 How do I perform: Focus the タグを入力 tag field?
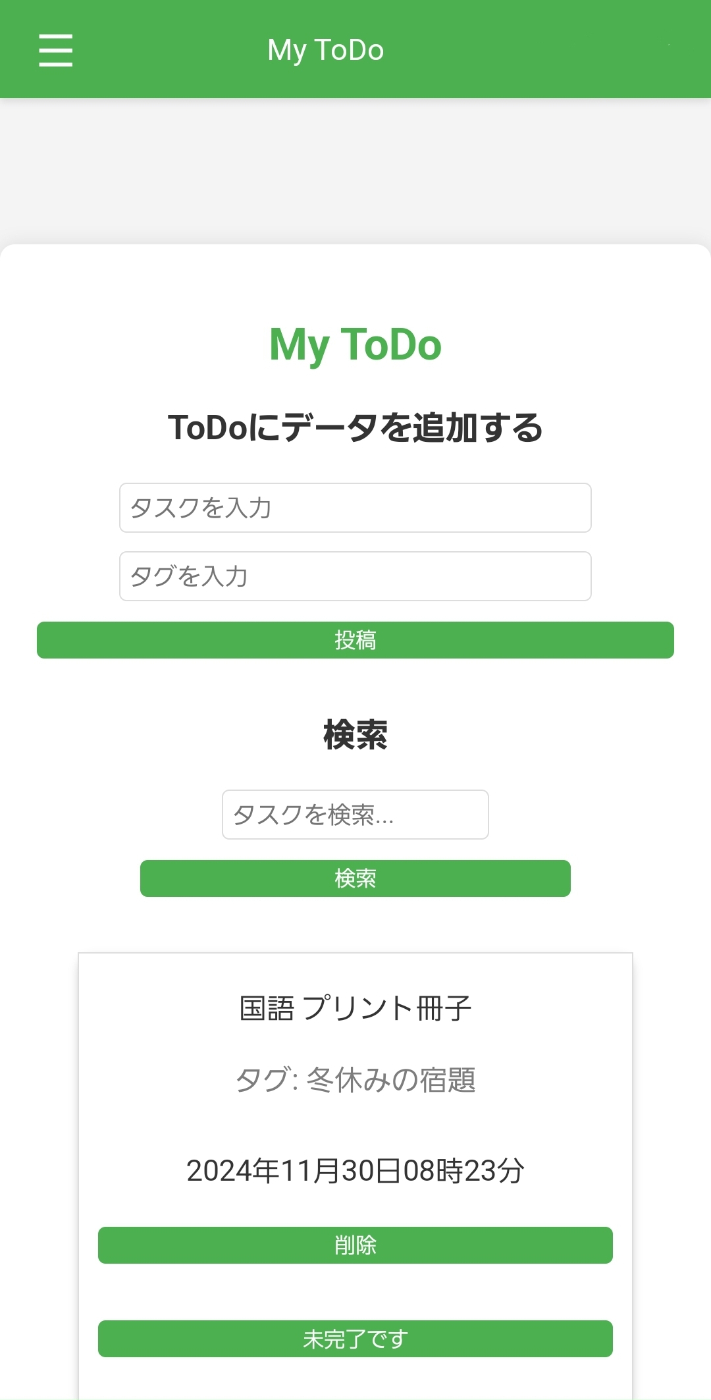click(355, 576)
